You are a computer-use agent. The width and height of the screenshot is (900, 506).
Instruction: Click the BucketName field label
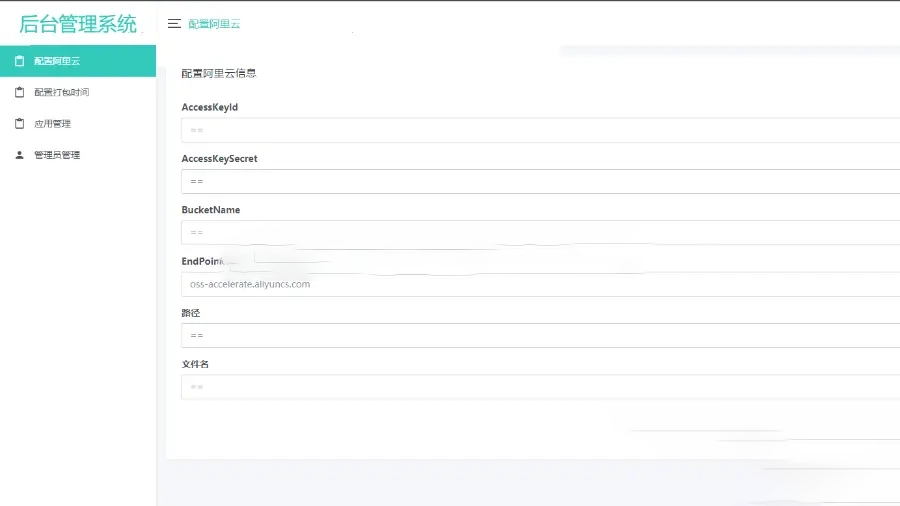[x=210, y=210]
